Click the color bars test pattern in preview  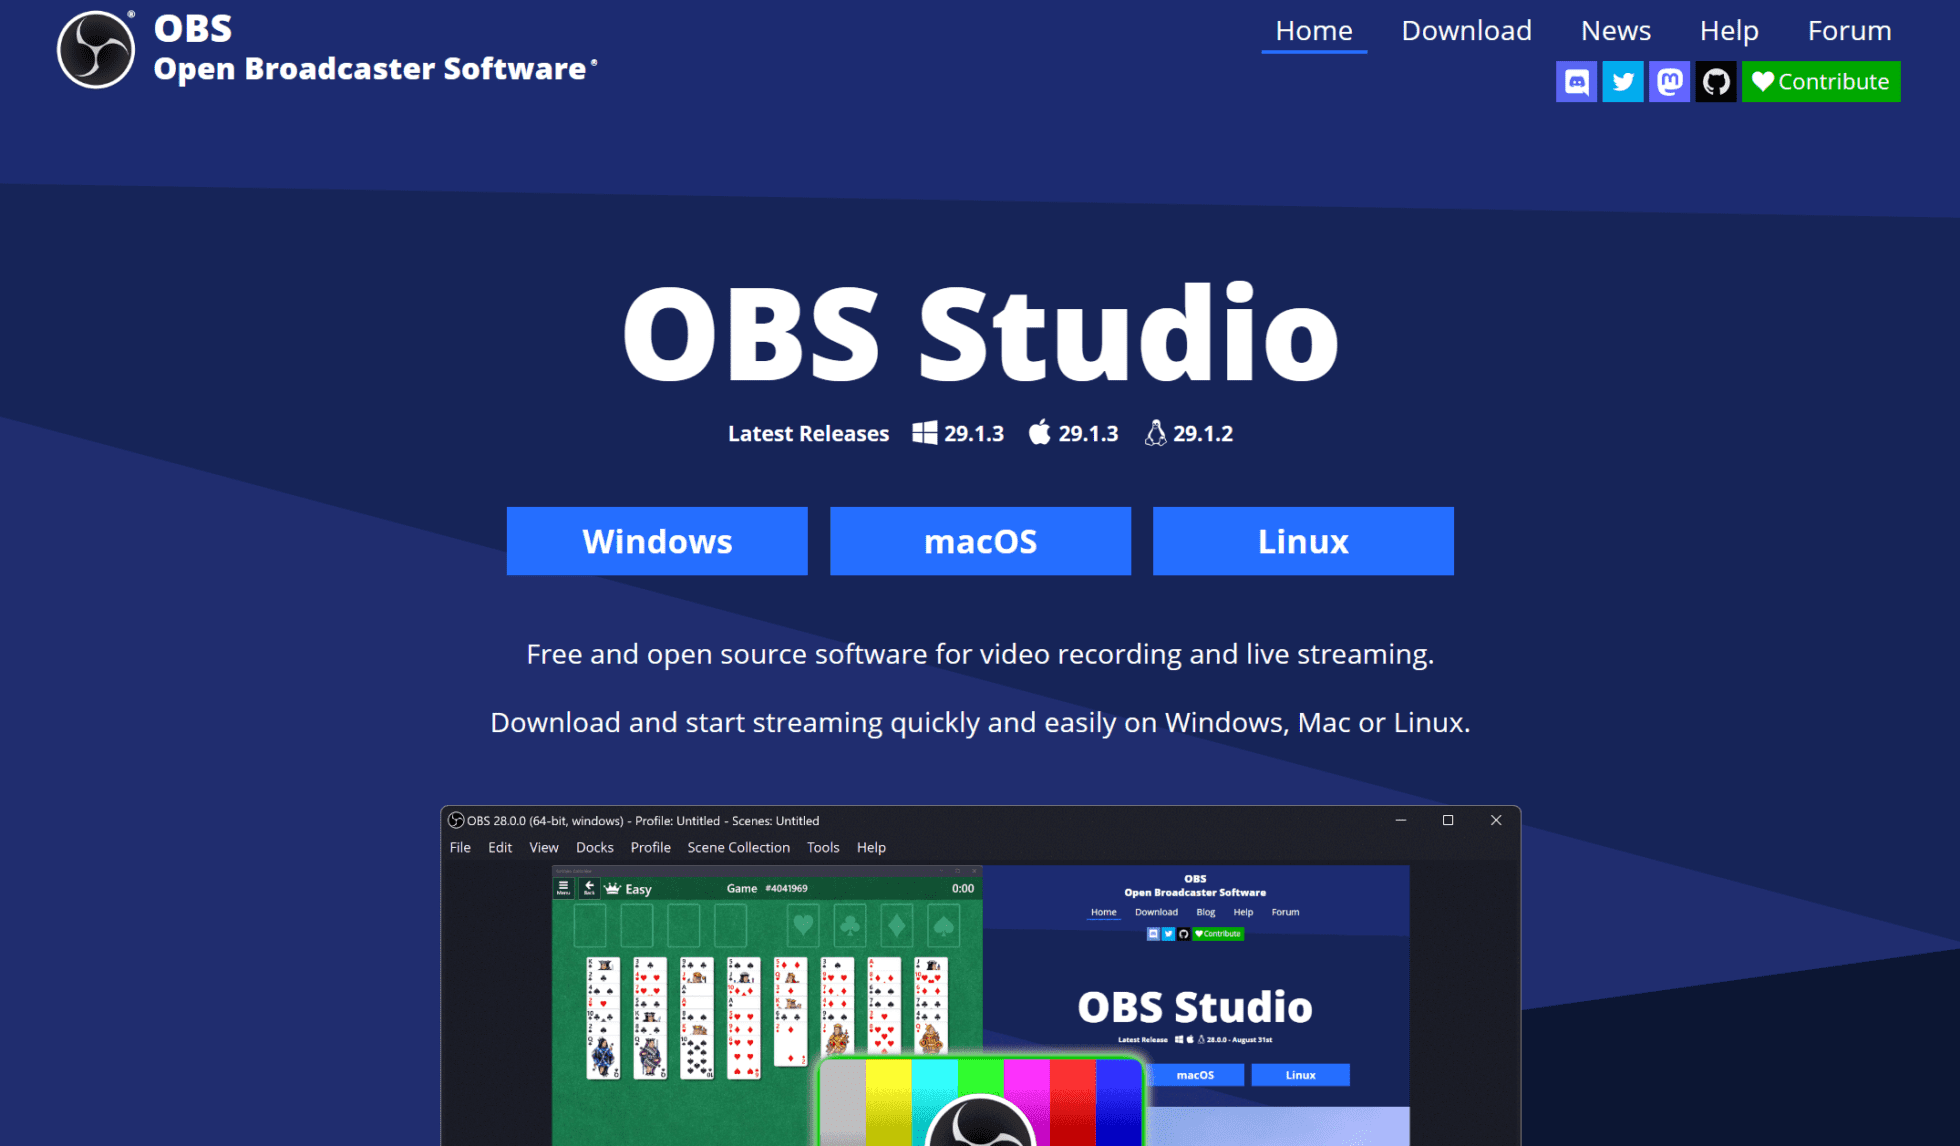pos(980,1101)
